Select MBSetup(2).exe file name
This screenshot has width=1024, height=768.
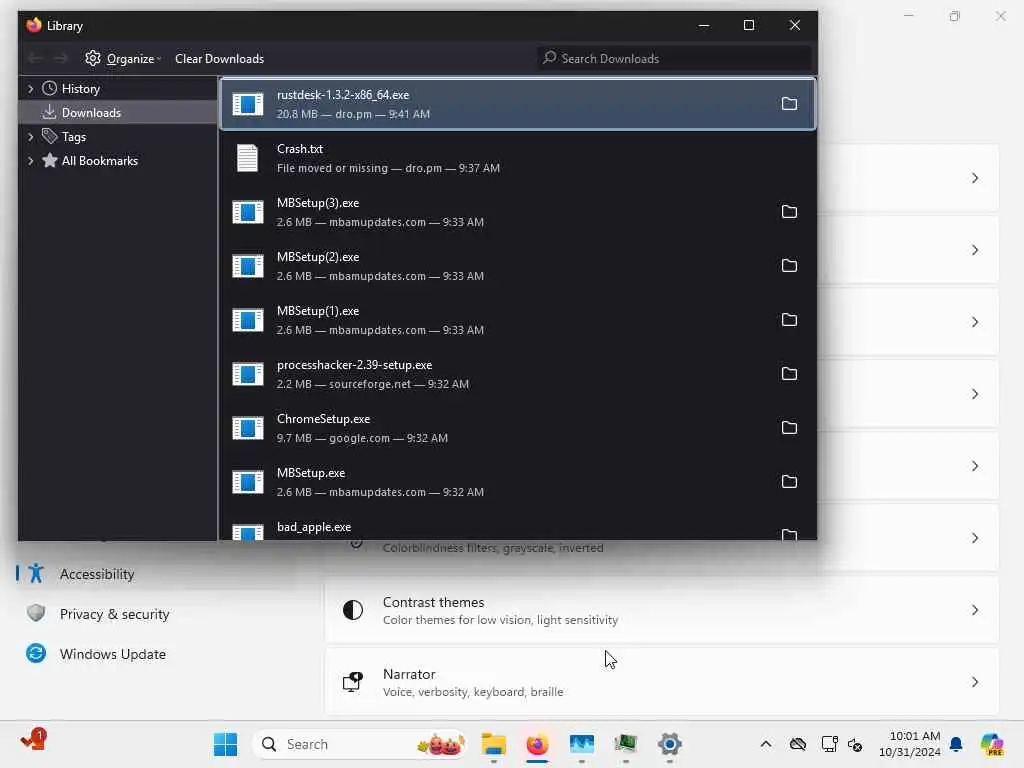(x=318, y=257)
